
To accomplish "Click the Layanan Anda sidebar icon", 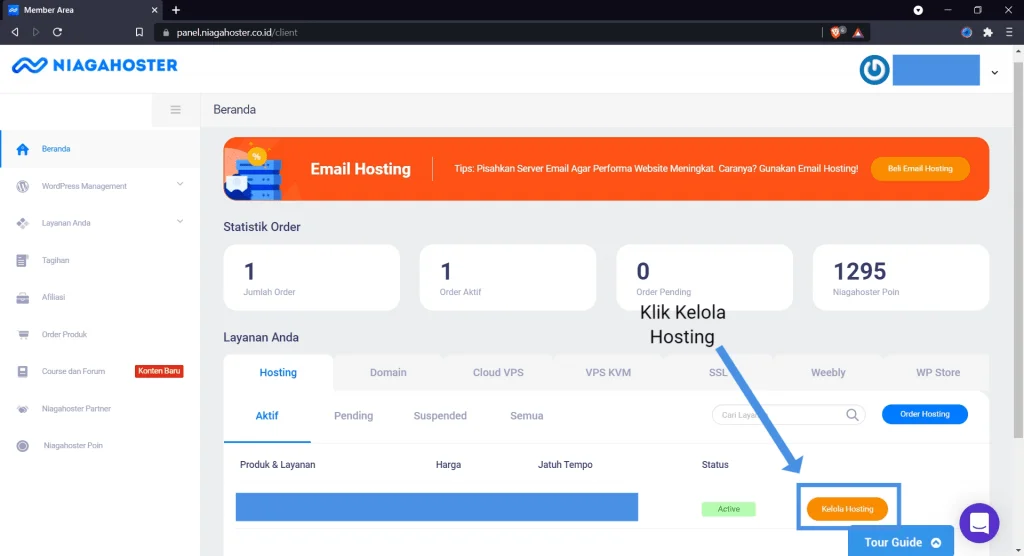I will point(22,223).
